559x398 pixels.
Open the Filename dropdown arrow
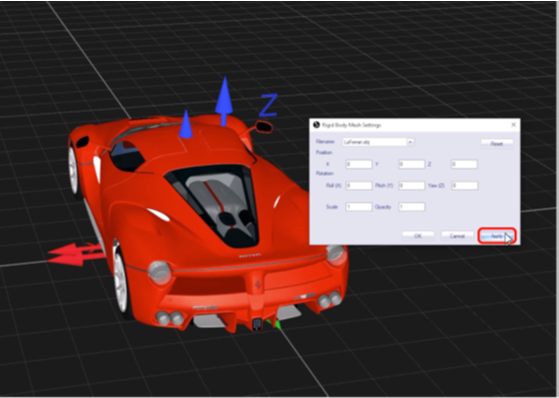point(410,142)
